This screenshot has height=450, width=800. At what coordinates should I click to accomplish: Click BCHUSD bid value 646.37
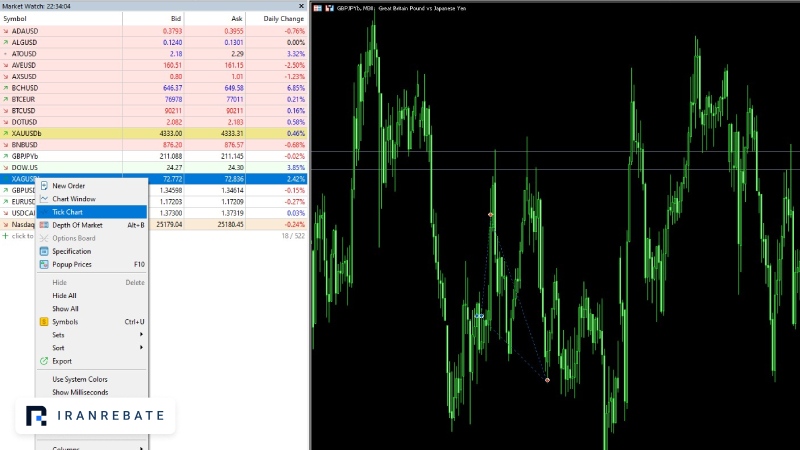click(172, 88)
